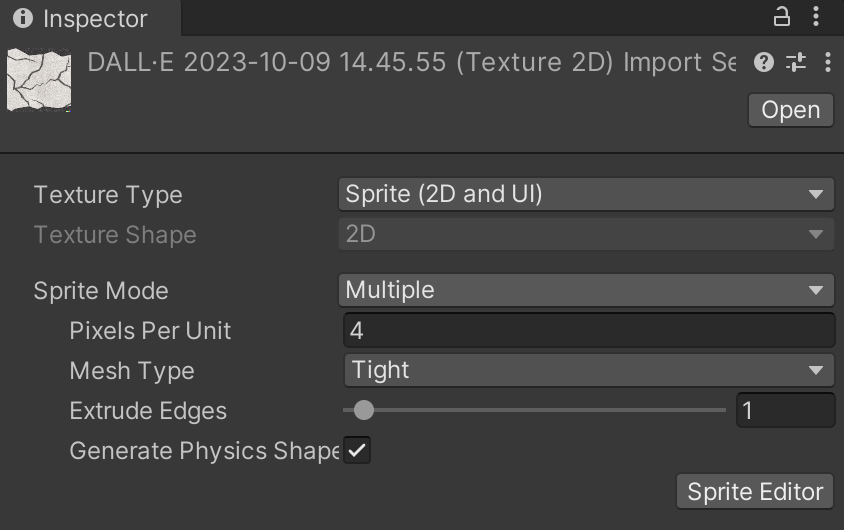
Task: Click the Inspector info icon
Action: tap(23, 18)
